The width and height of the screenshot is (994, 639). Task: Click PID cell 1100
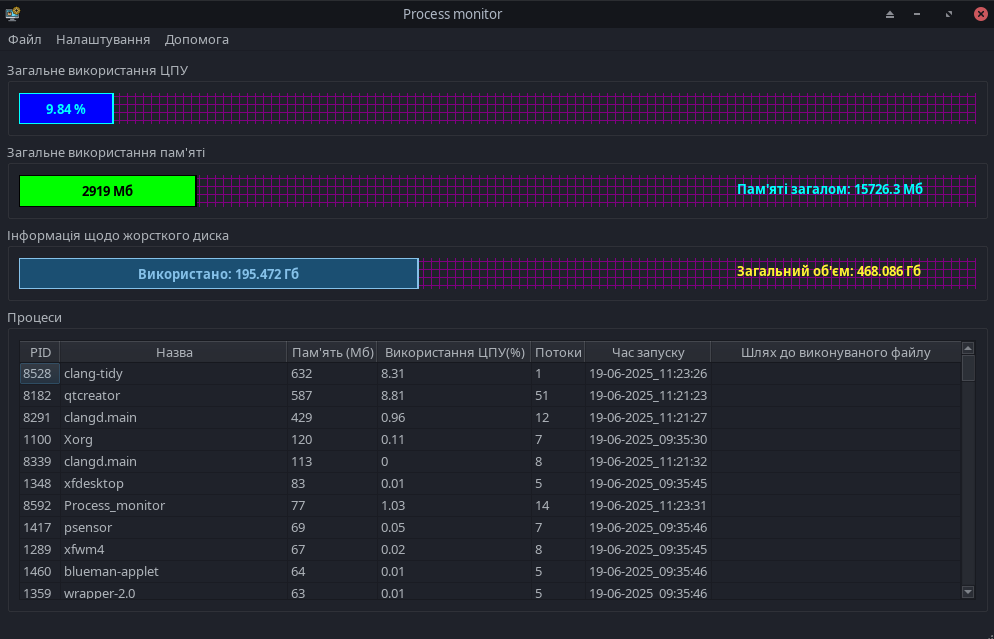click(x=37, y=439)
